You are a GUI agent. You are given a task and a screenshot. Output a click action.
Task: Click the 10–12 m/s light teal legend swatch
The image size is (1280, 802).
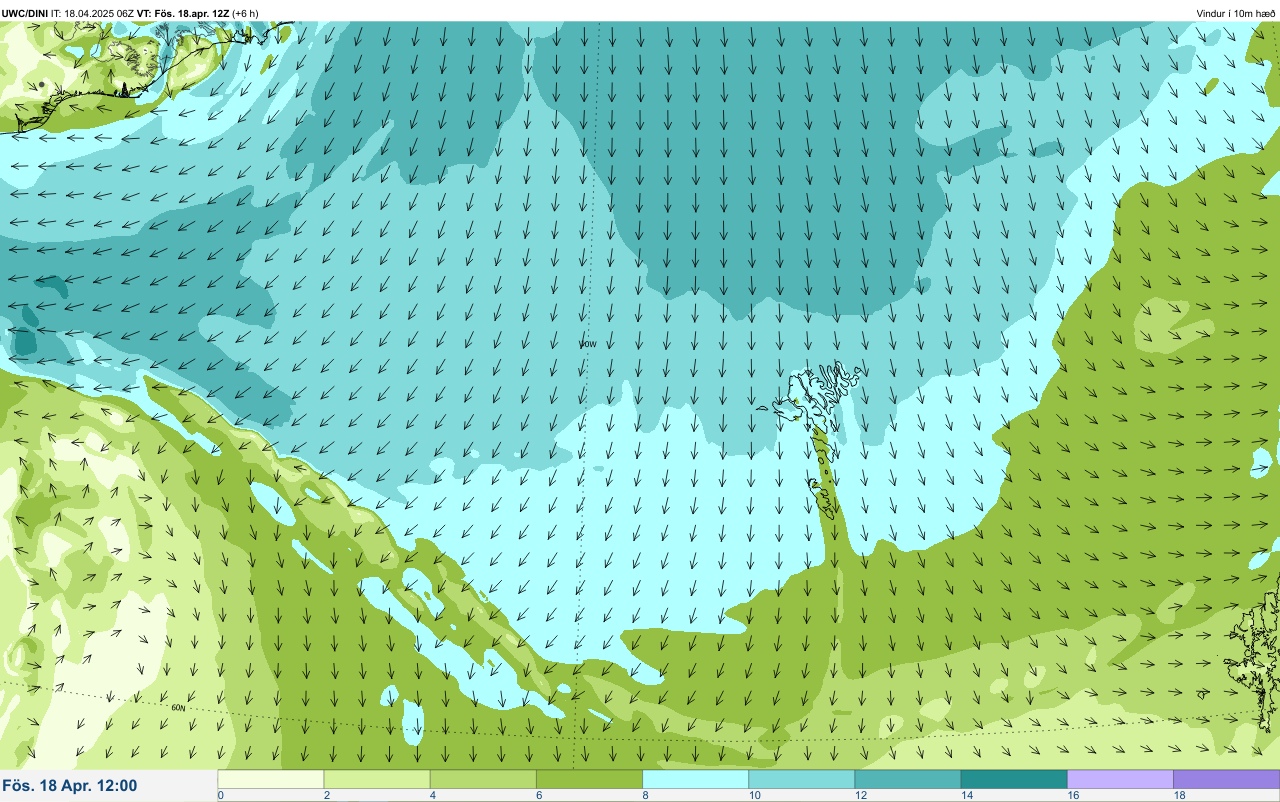[x=801, y=779]
